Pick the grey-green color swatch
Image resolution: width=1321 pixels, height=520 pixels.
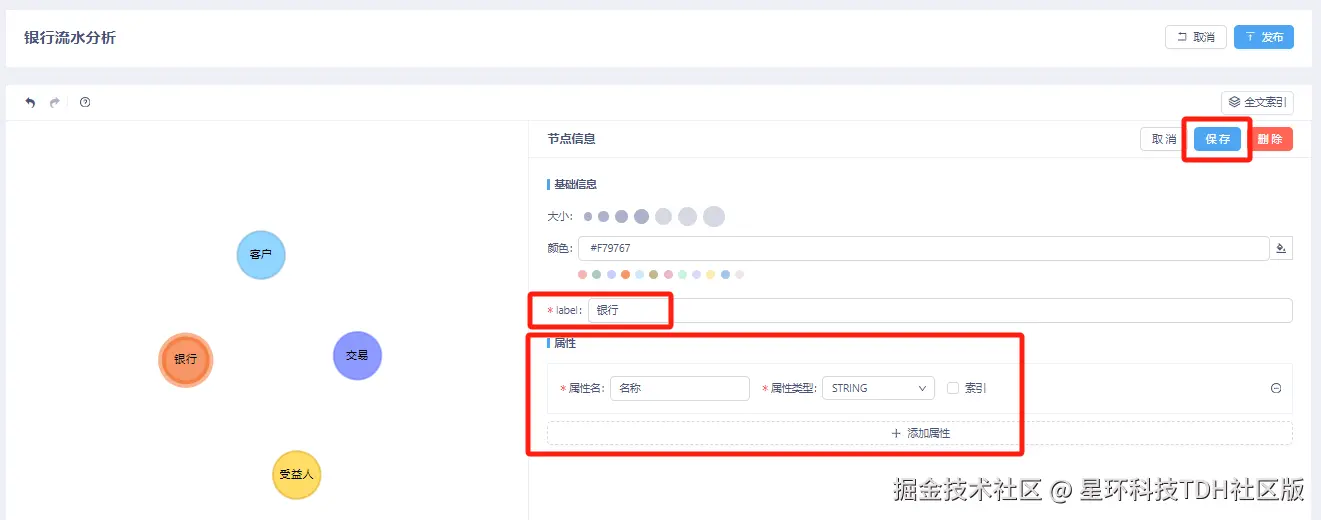coord(596,274)
